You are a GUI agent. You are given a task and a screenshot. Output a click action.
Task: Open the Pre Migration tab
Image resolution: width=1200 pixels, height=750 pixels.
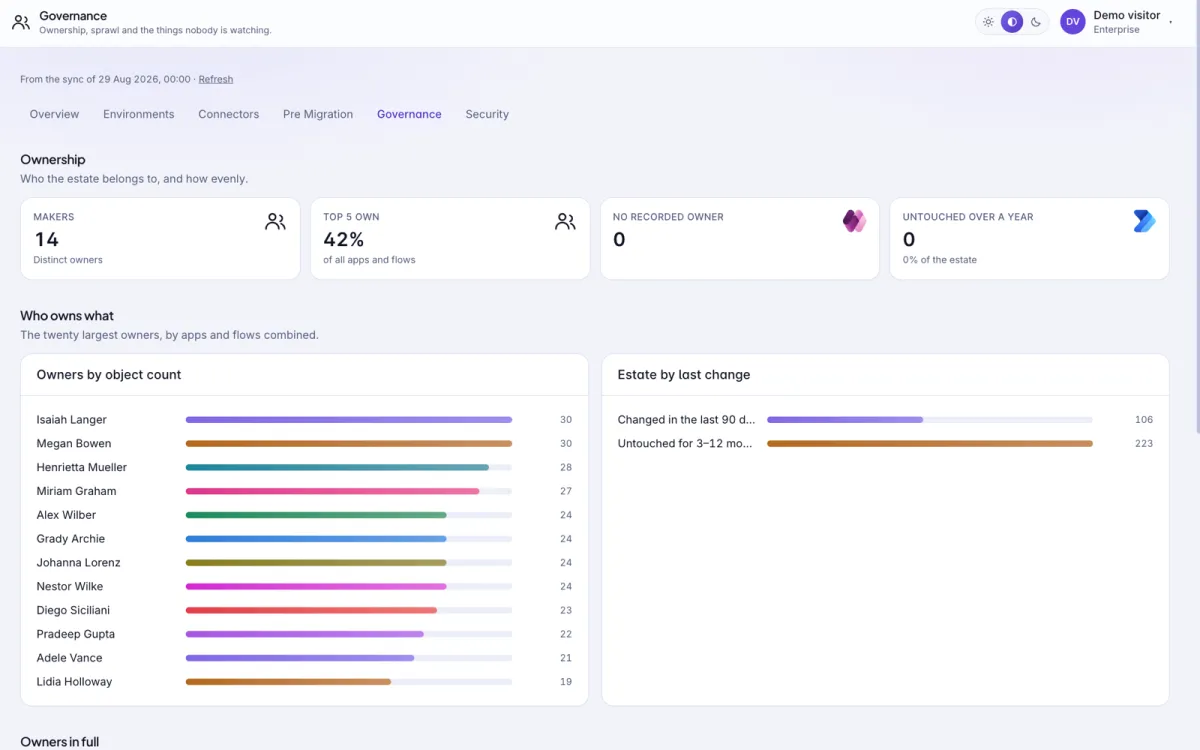click(318, 114)
